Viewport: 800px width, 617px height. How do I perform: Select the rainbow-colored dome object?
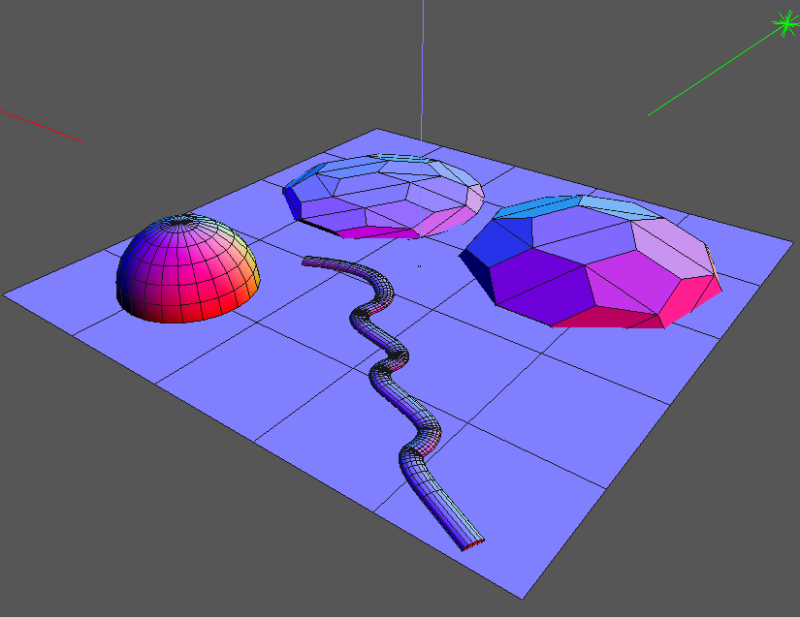188,269
